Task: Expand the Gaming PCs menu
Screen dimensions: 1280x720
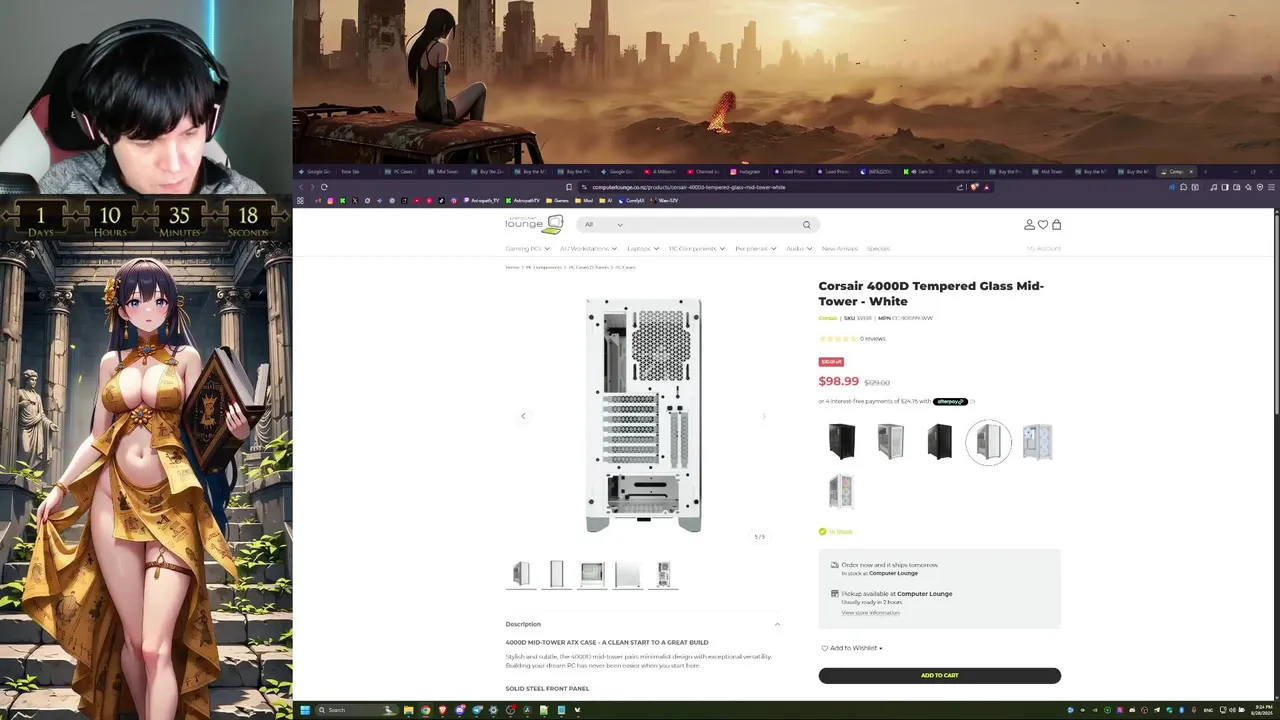Action: click(x=527, y=248)
